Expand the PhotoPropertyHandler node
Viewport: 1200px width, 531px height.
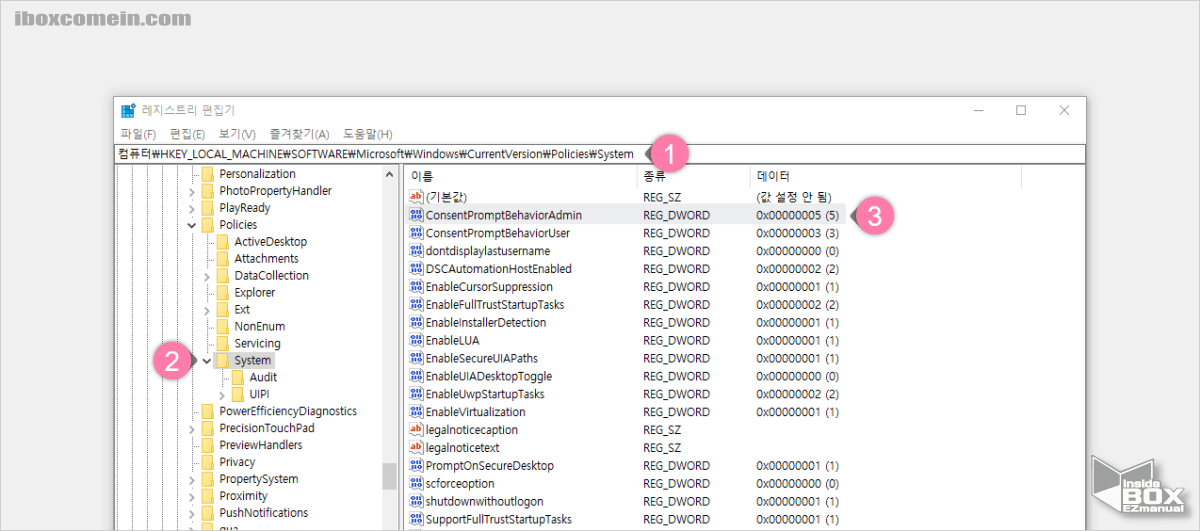pos(192,191)
